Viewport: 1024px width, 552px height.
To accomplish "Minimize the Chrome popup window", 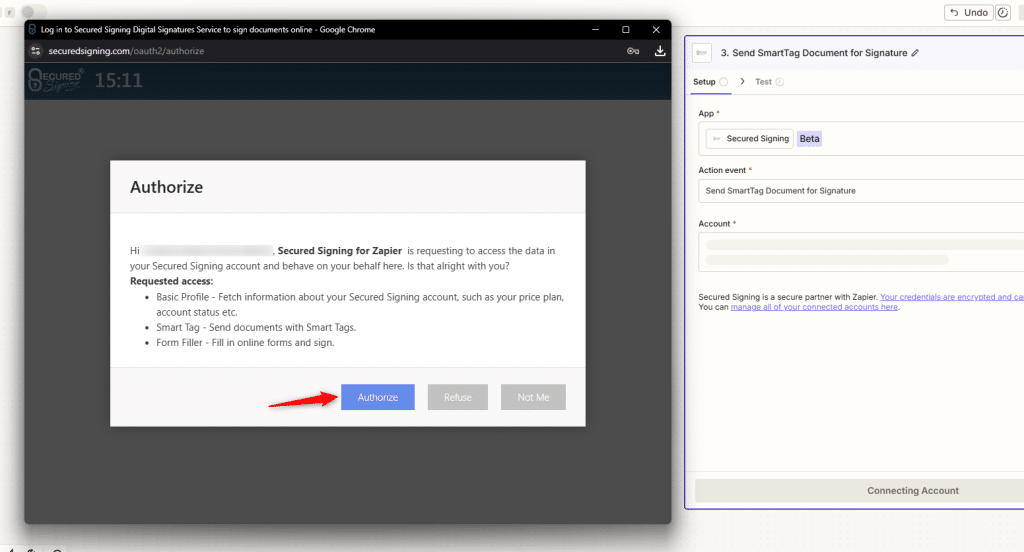I will 595,29.
